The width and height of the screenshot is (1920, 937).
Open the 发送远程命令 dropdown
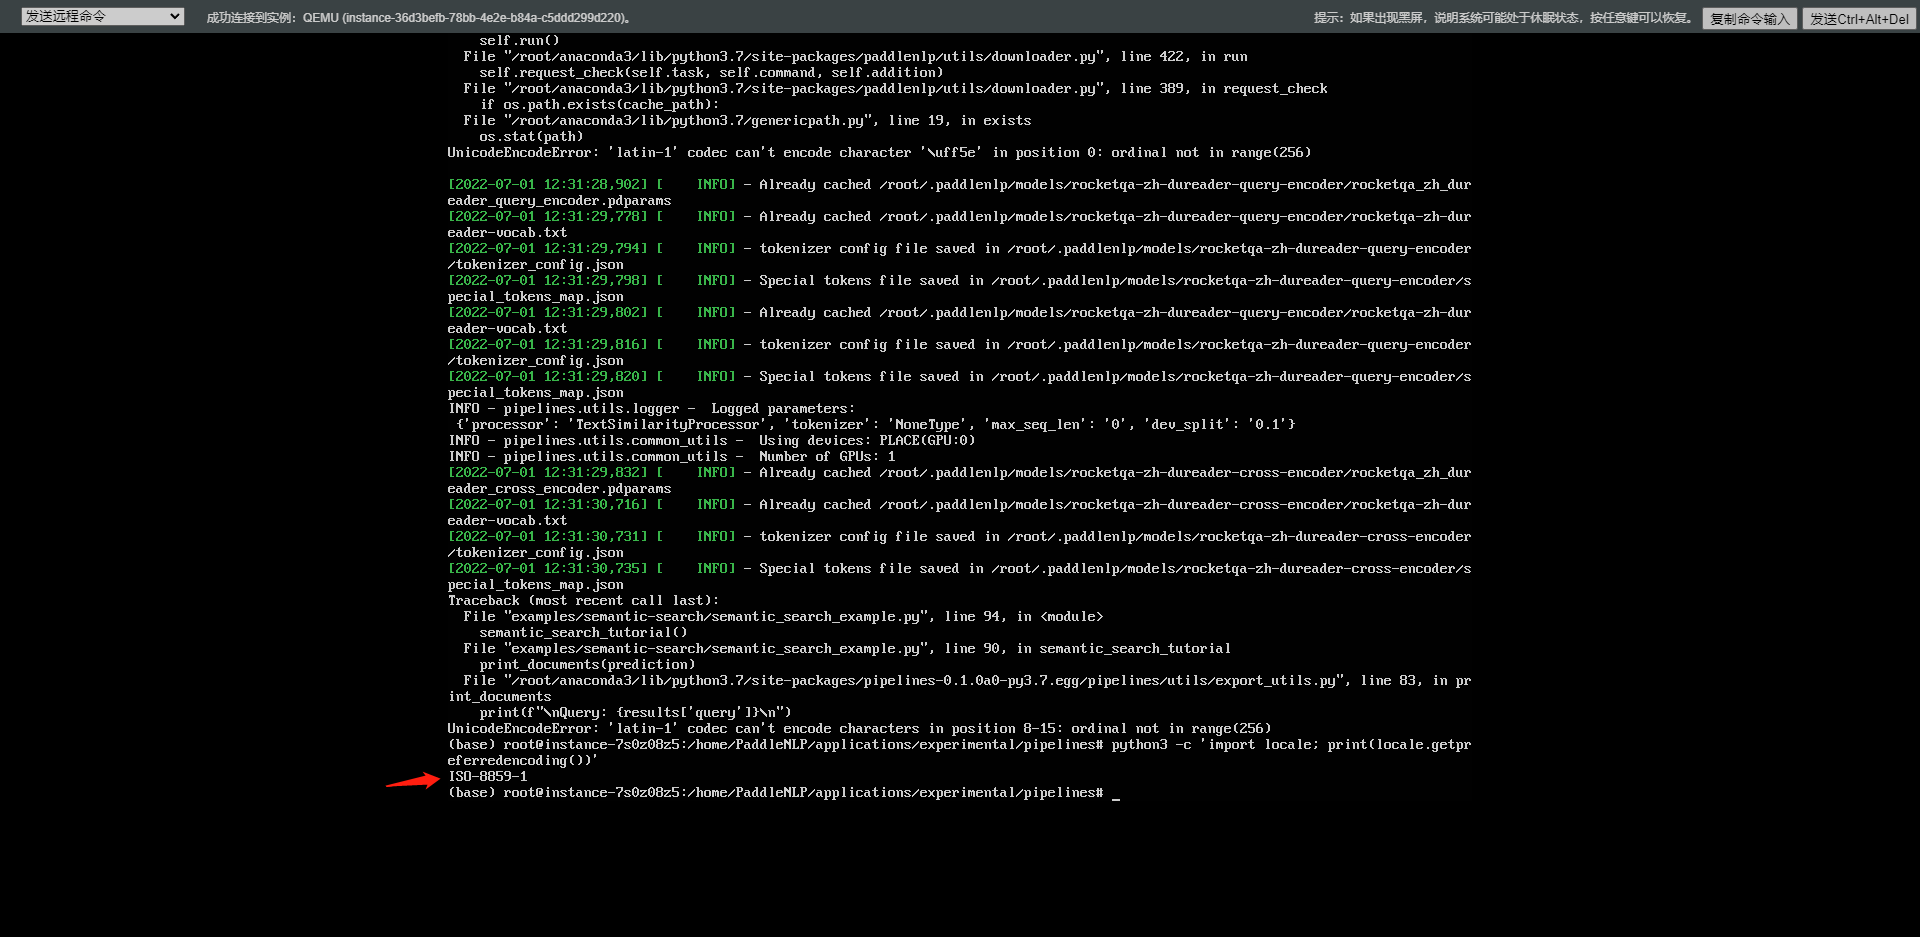[103, 16]
